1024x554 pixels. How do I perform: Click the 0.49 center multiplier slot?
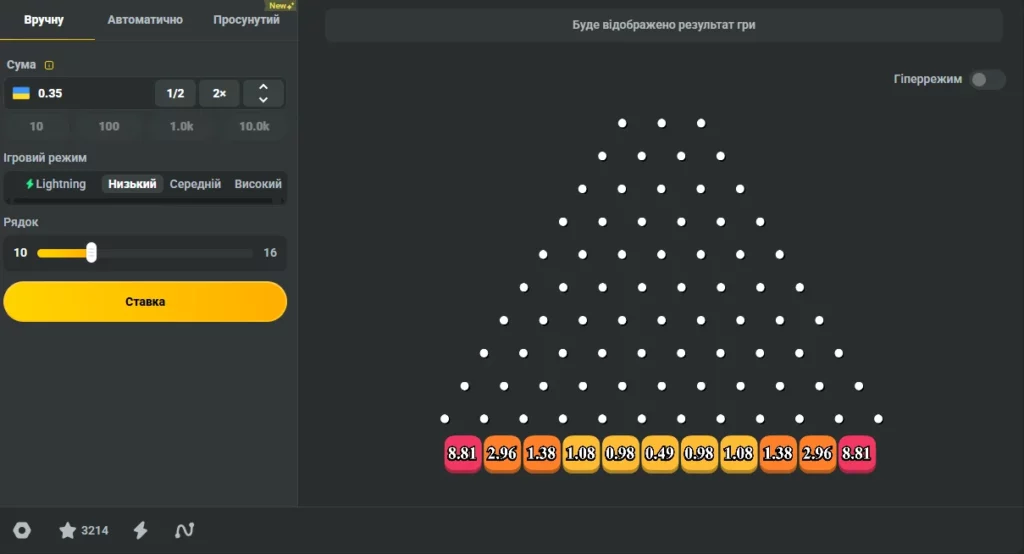(660, 453)
